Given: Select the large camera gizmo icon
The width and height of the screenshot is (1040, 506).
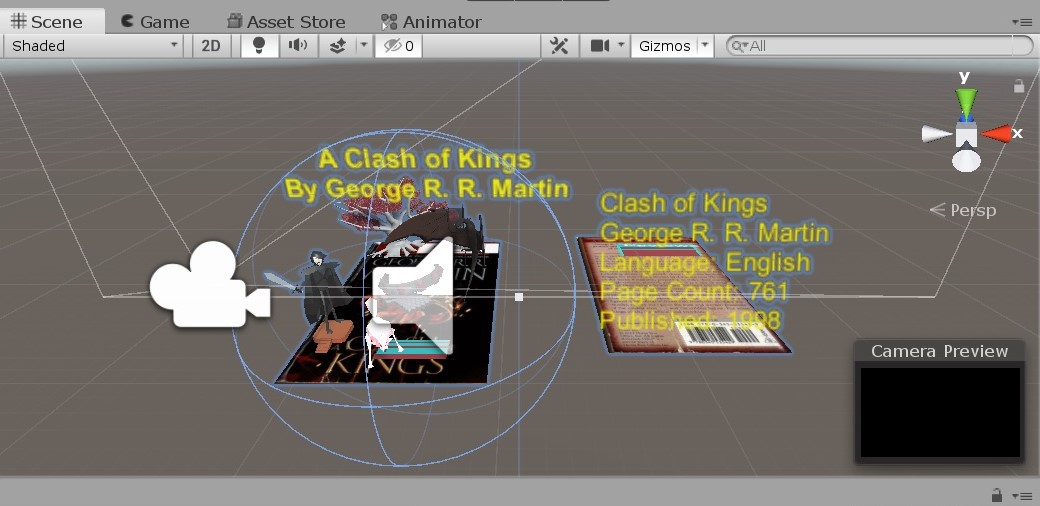Looking at the screenshot, I should click(x=209, y=284).
